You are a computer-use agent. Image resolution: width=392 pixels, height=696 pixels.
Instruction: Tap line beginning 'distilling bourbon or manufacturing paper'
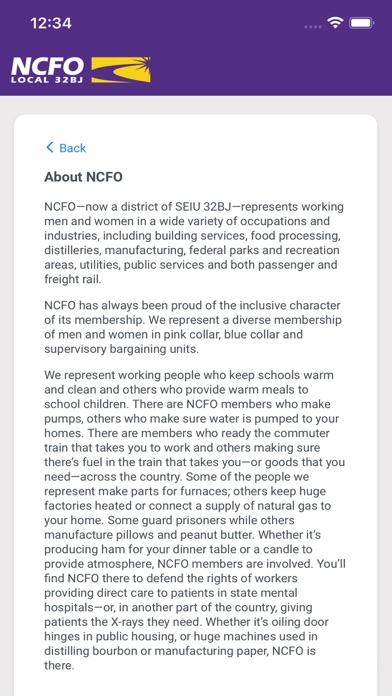(180, 651)
